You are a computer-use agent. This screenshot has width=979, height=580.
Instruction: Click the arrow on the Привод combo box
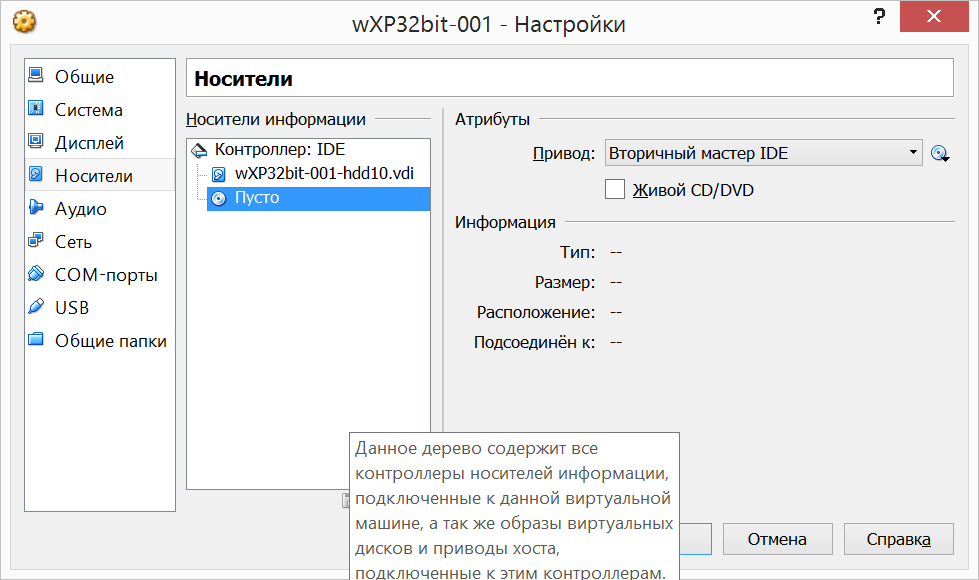(x=913, y=153)
